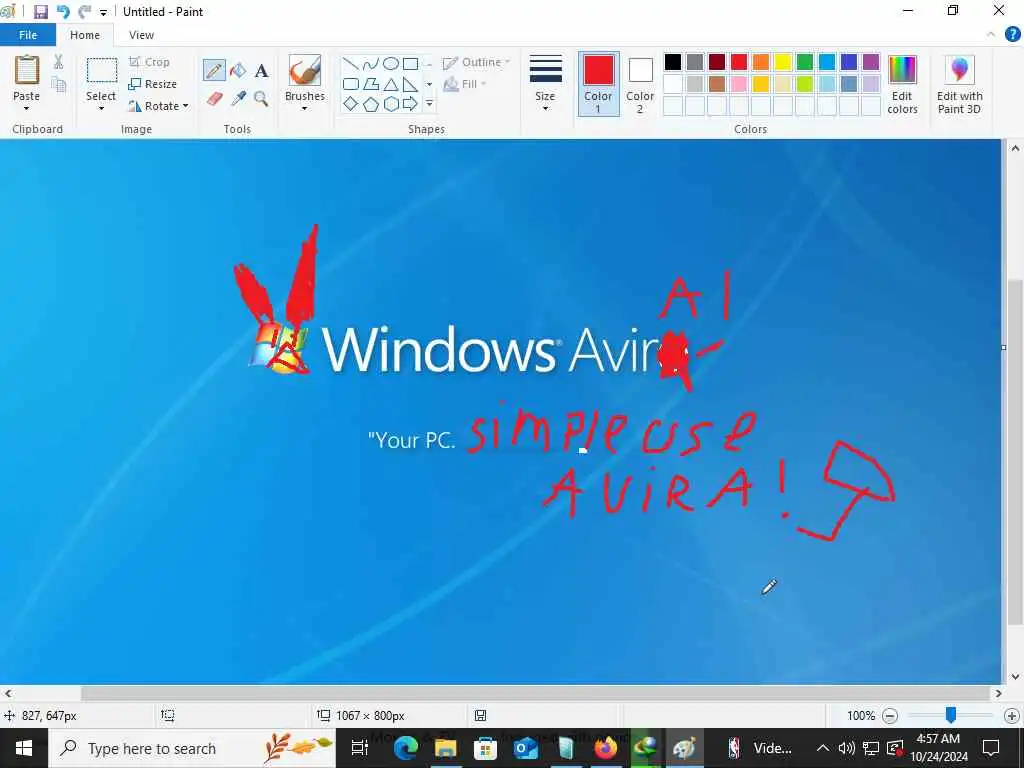The image size is (1024, 768).
Task: Choose the Rounded rectangle shape
Action: coord(351,84)
